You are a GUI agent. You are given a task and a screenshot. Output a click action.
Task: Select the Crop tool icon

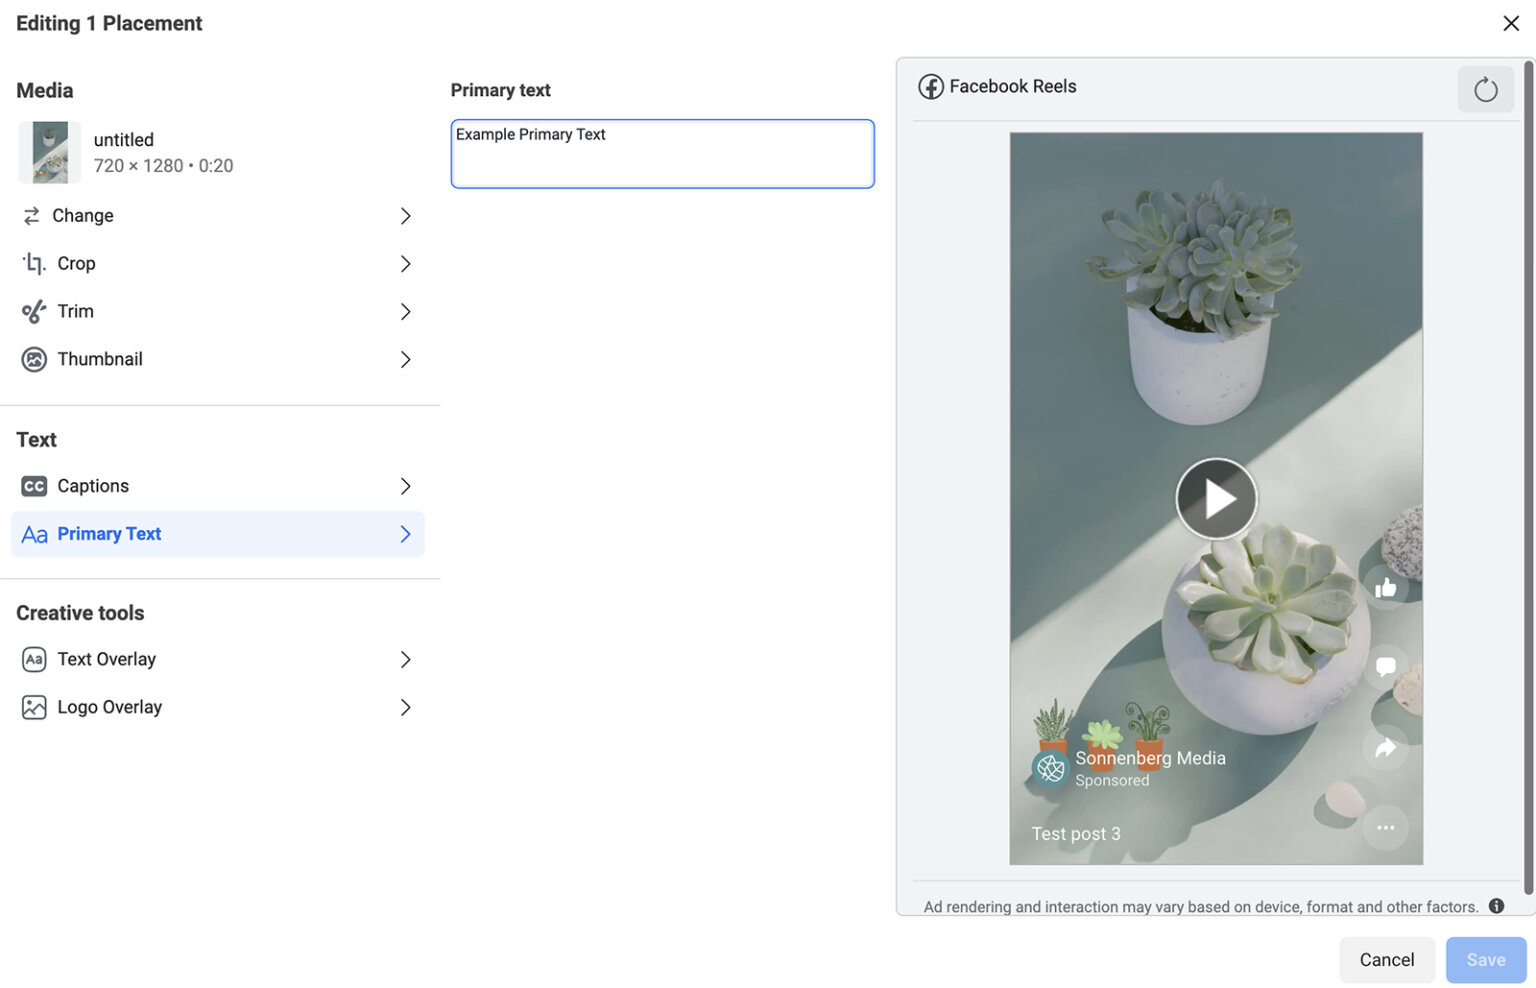tap(33, 263)
